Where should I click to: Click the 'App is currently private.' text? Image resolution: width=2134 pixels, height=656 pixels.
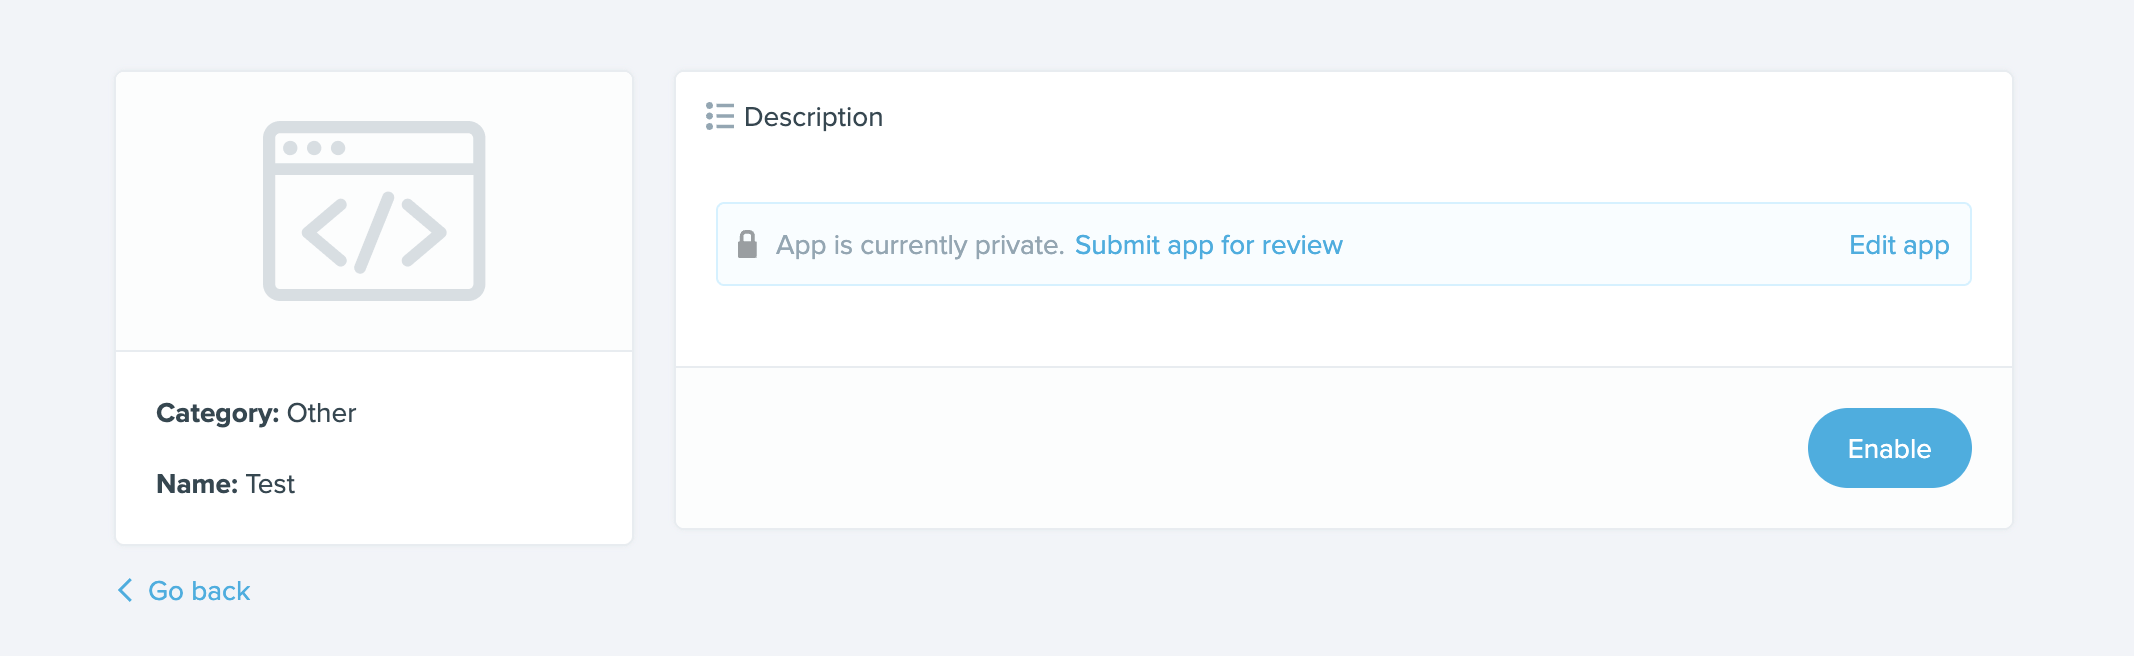pos(919,245)
